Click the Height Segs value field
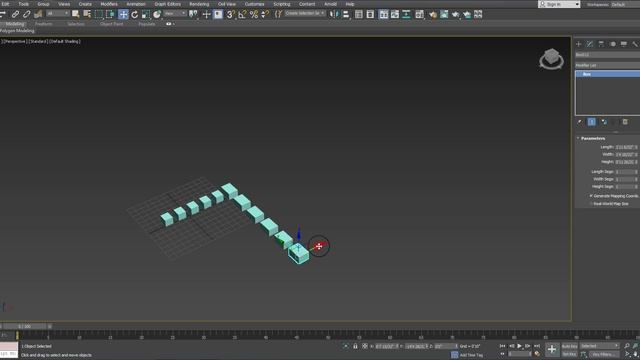The height and width of the screenshot is (360, 640). click(625, 187)
